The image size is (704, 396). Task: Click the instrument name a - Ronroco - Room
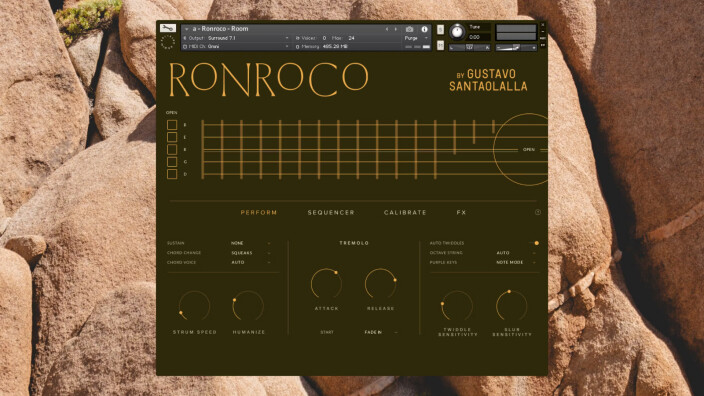click(x=220, y=29)
